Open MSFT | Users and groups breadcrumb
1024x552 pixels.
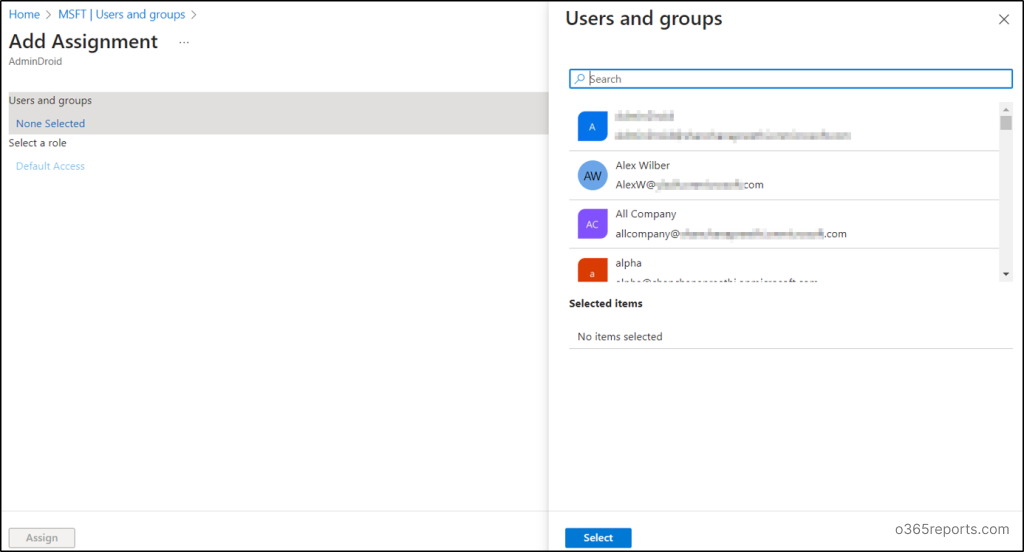tap(121, 14)
